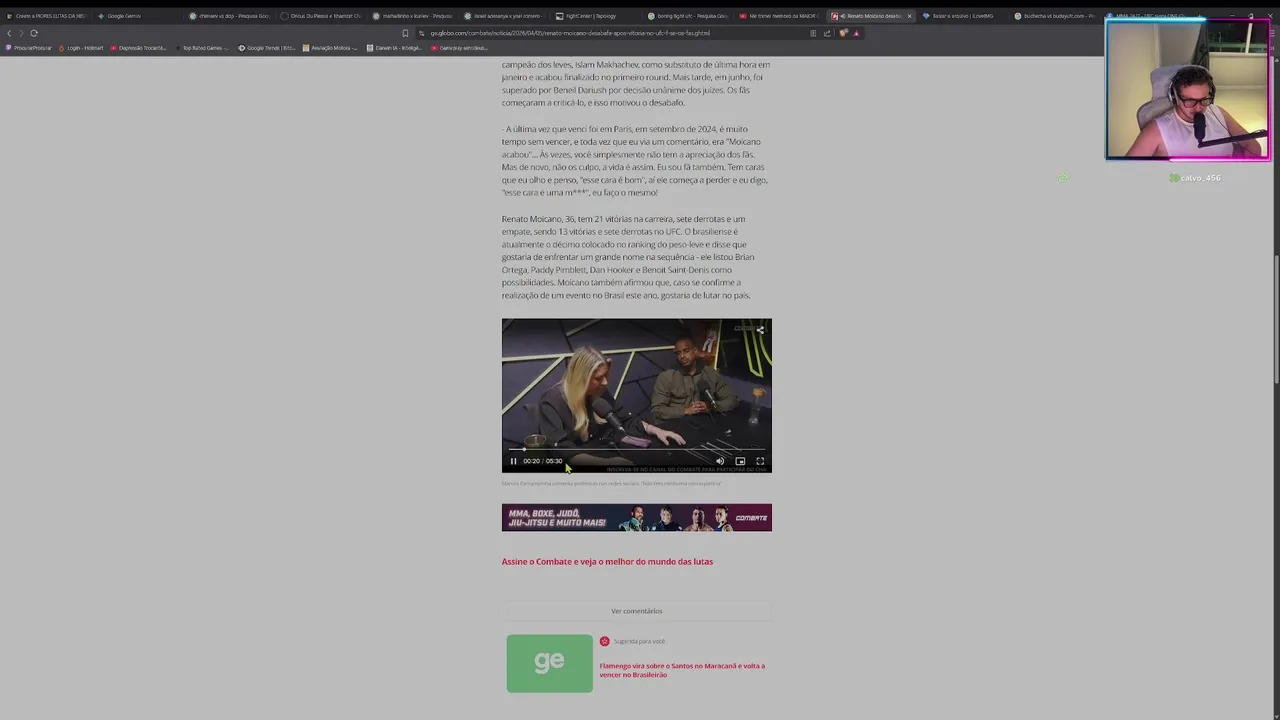1280x720 pixels.
Task: Click the 'Ver comentários' button
Action: [636, 611]
